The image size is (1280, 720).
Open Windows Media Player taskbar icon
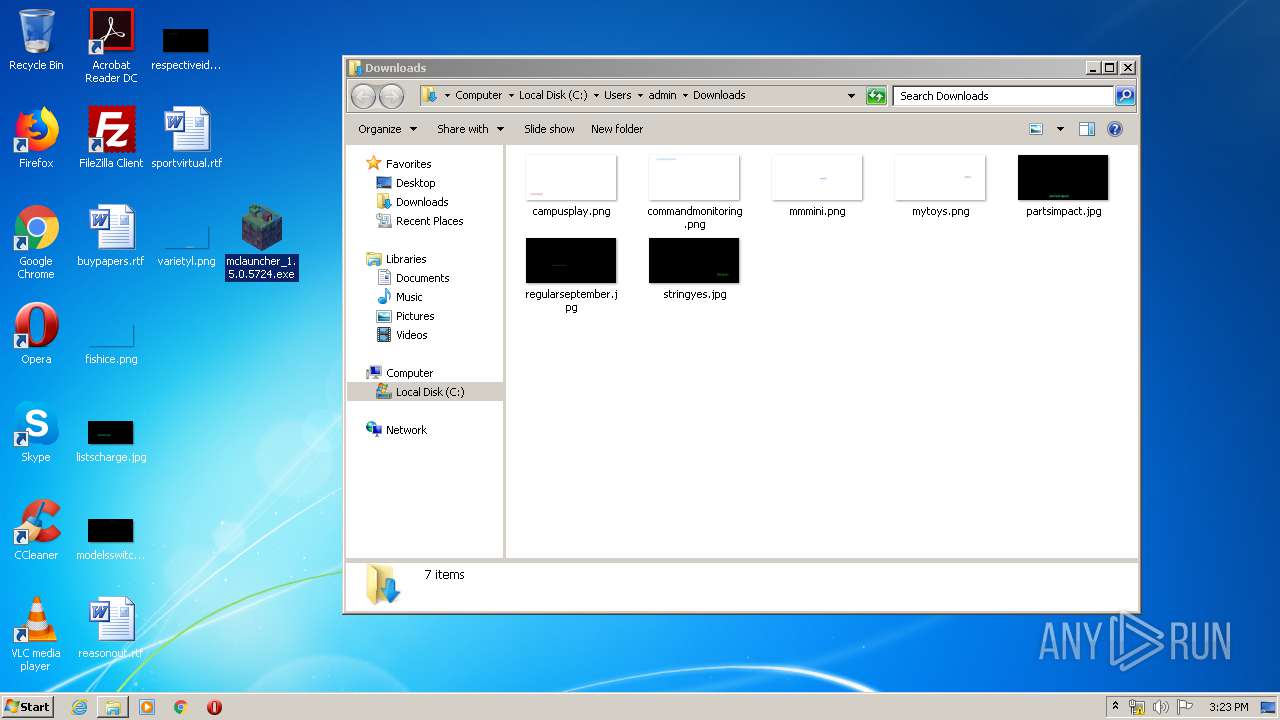[147, 707]
